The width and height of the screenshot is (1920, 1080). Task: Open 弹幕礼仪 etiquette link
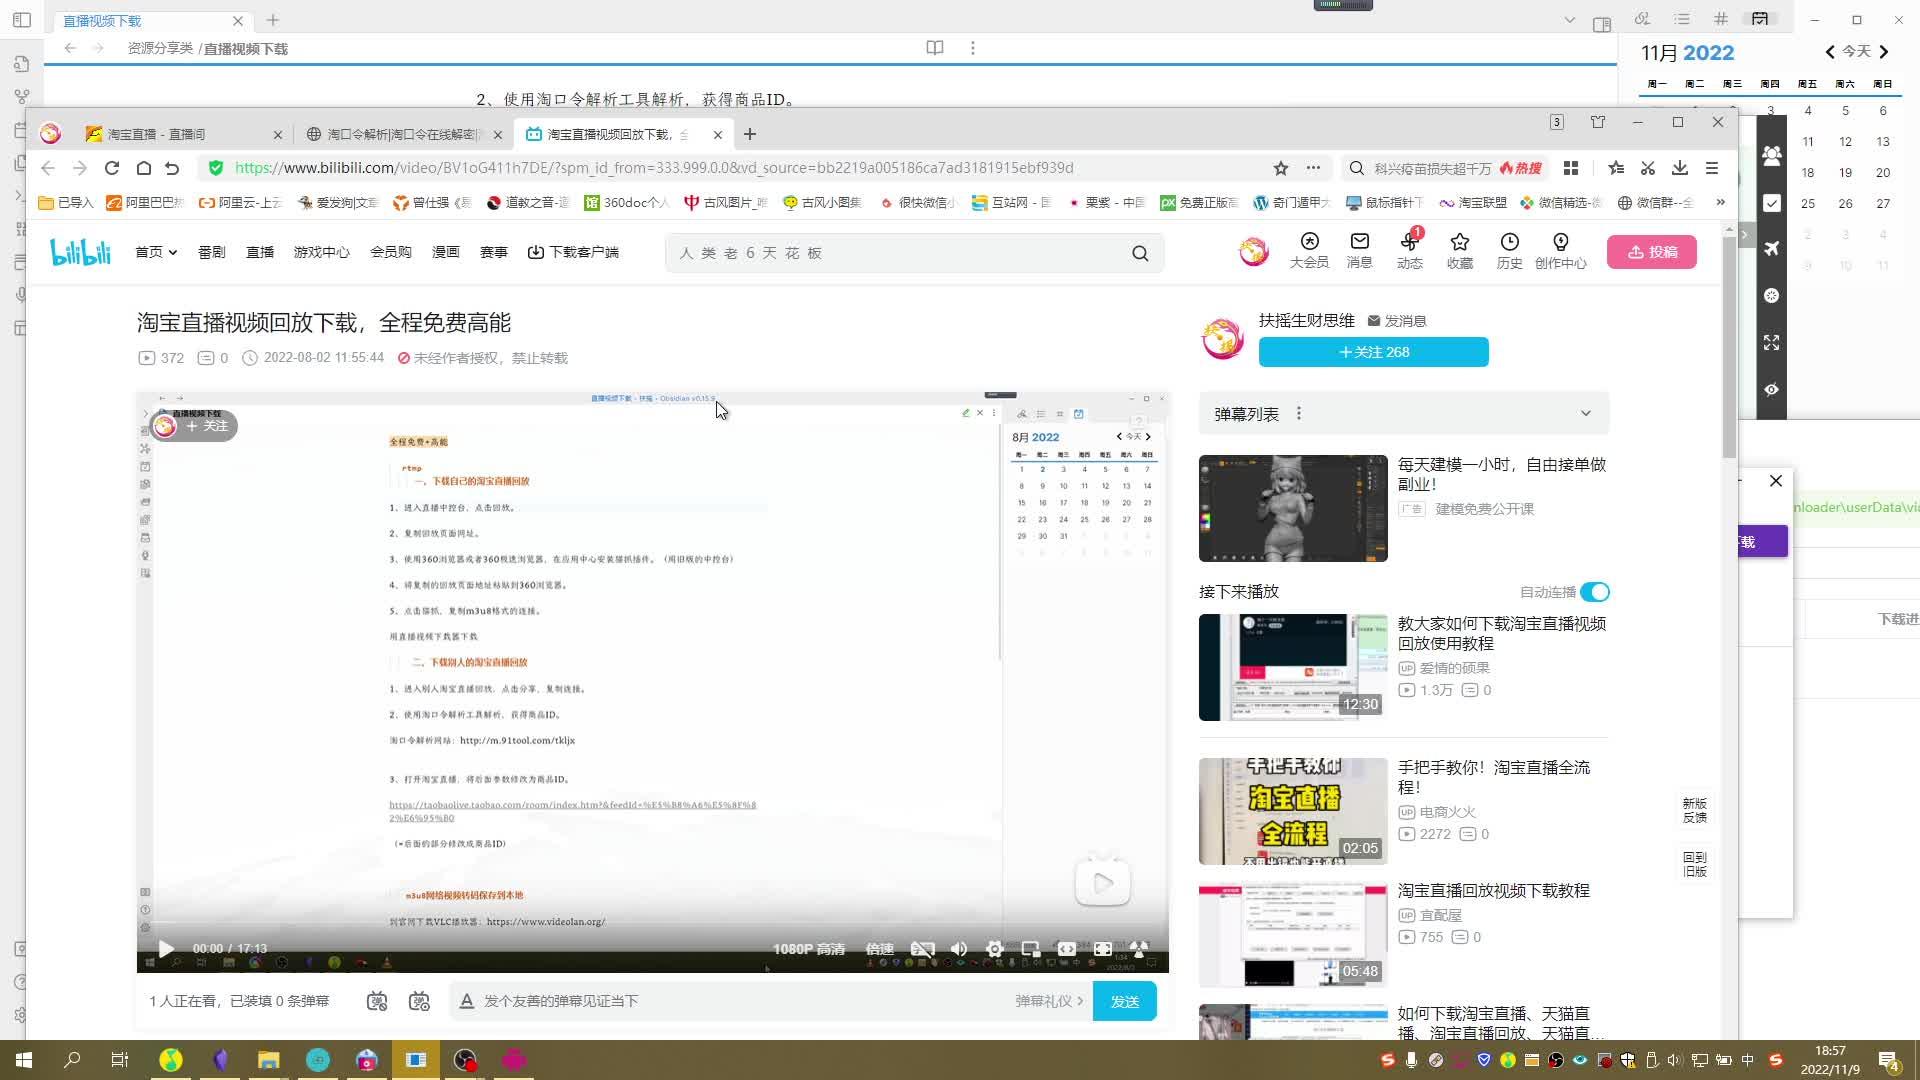tap(1049, 1001)
